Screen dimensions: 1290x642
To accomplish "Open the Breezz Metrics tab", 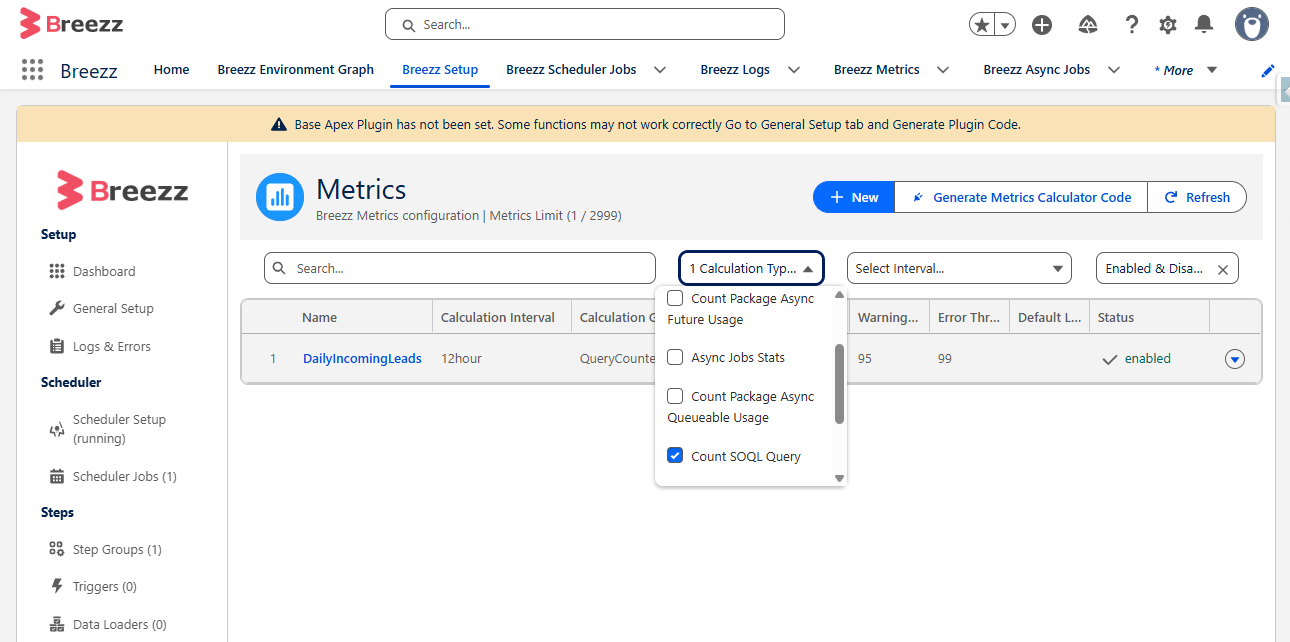I will click(x=877, y=70).
